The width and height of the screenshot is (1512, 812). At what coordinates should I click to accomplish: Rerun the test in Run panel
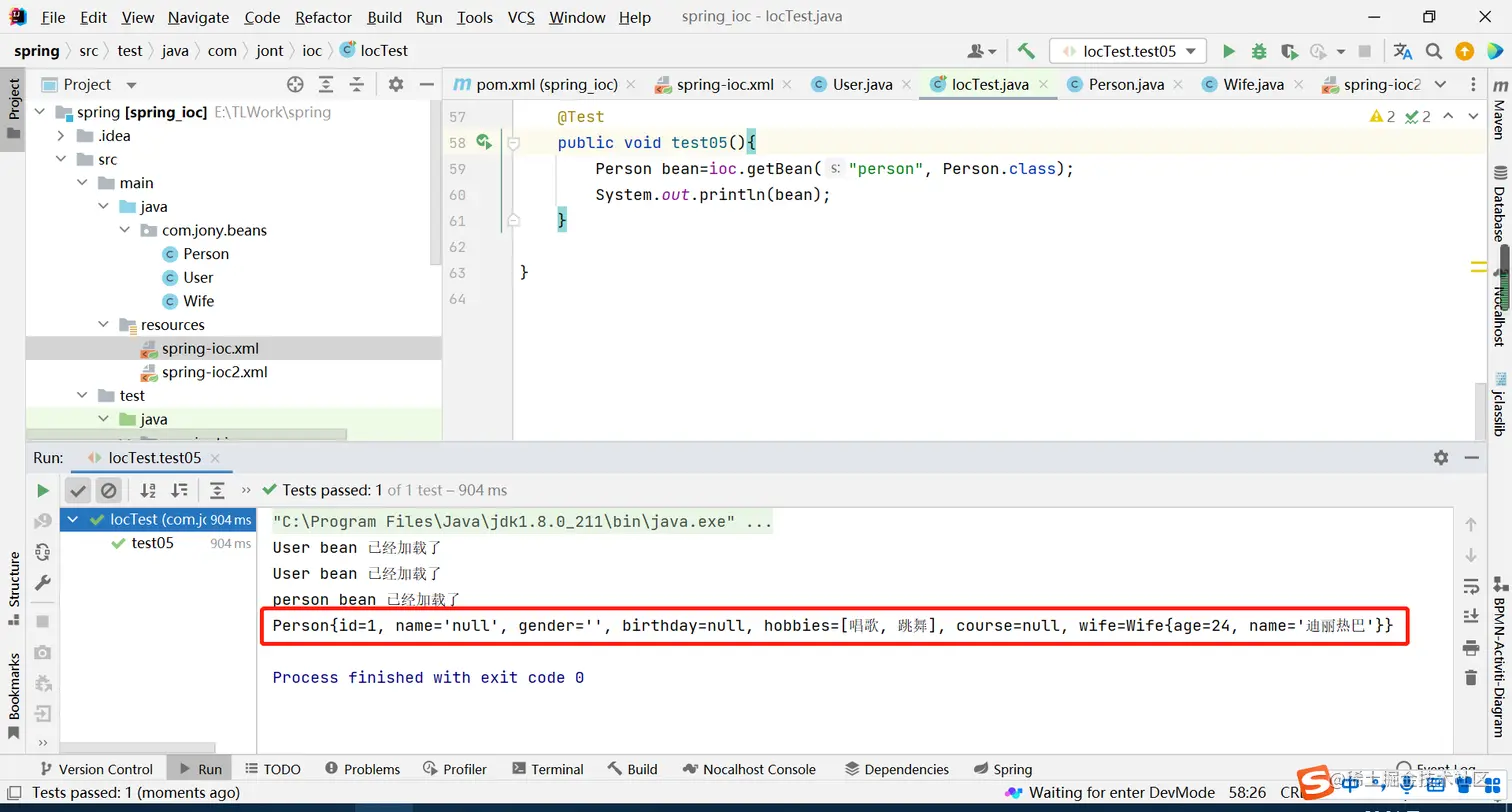point(43,490)
